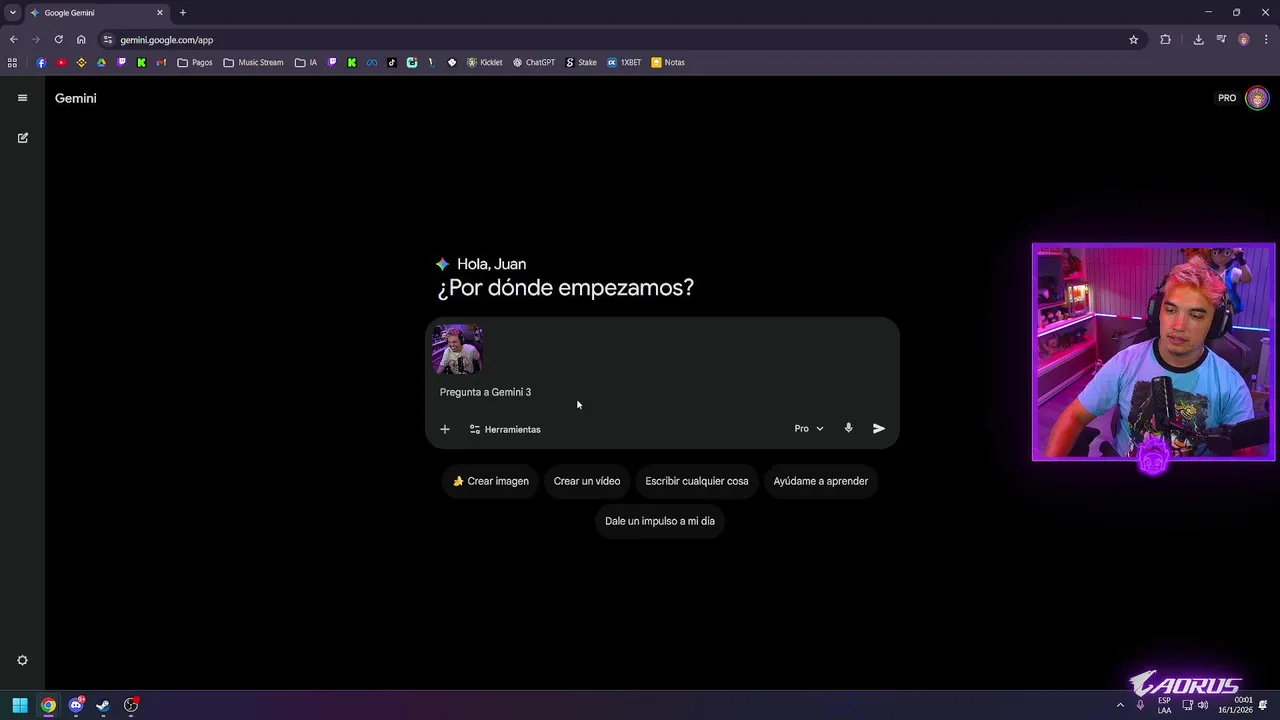Click the address bar URL gemini.google.com/app

coord(167,40)
